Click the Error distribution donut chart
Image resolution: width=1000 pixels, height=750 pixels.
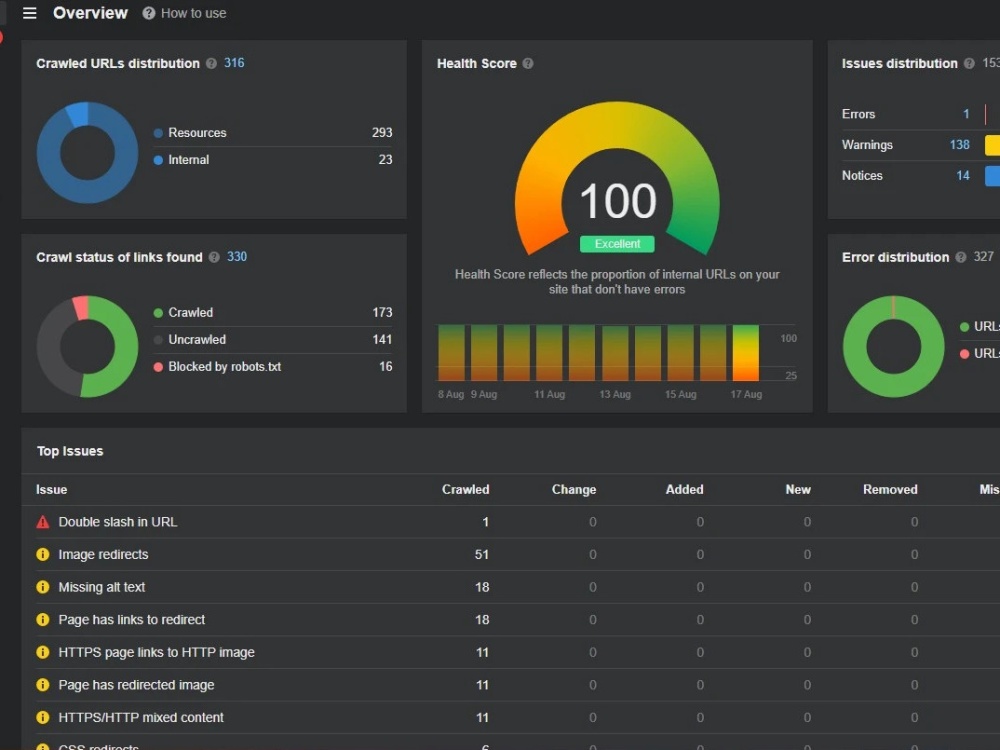click(893, 346)
